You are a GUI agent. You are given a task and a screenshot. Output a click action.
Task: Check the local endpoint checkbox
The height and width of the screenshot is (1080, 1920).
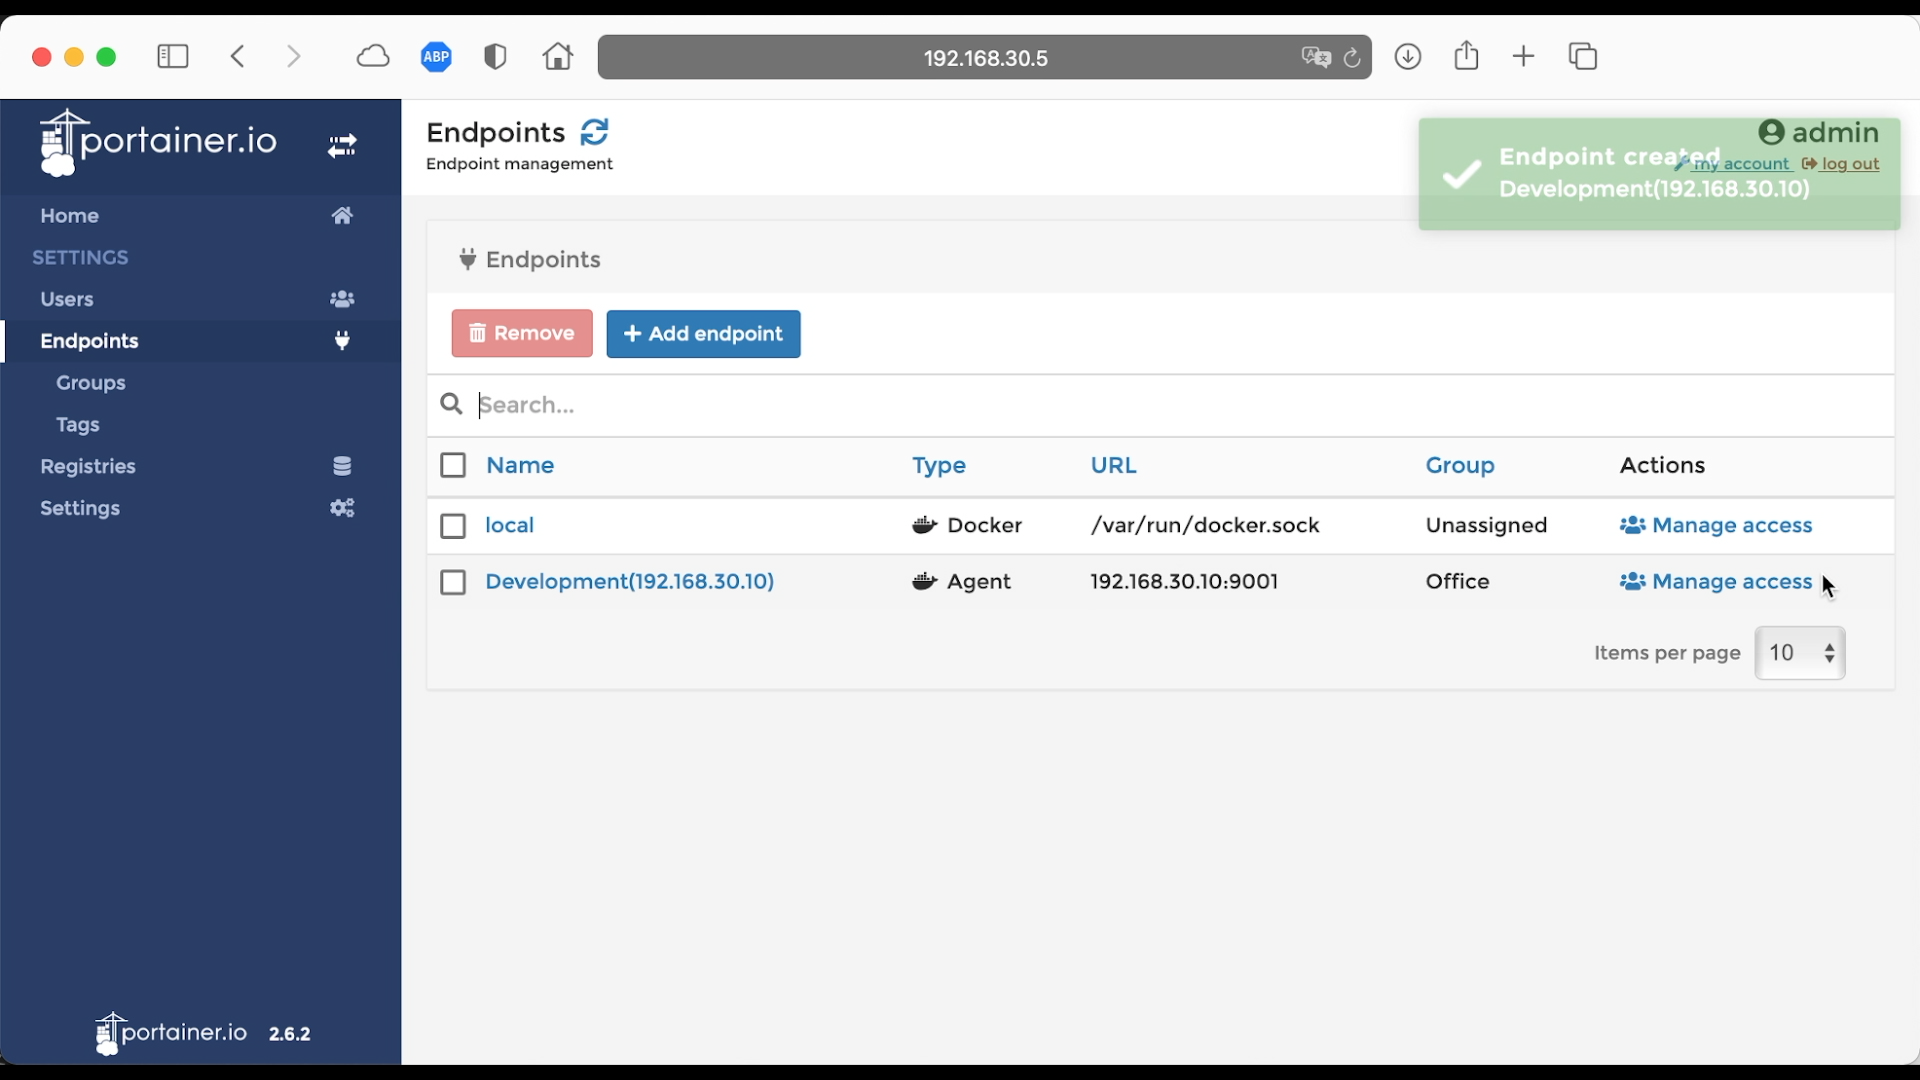453,526
